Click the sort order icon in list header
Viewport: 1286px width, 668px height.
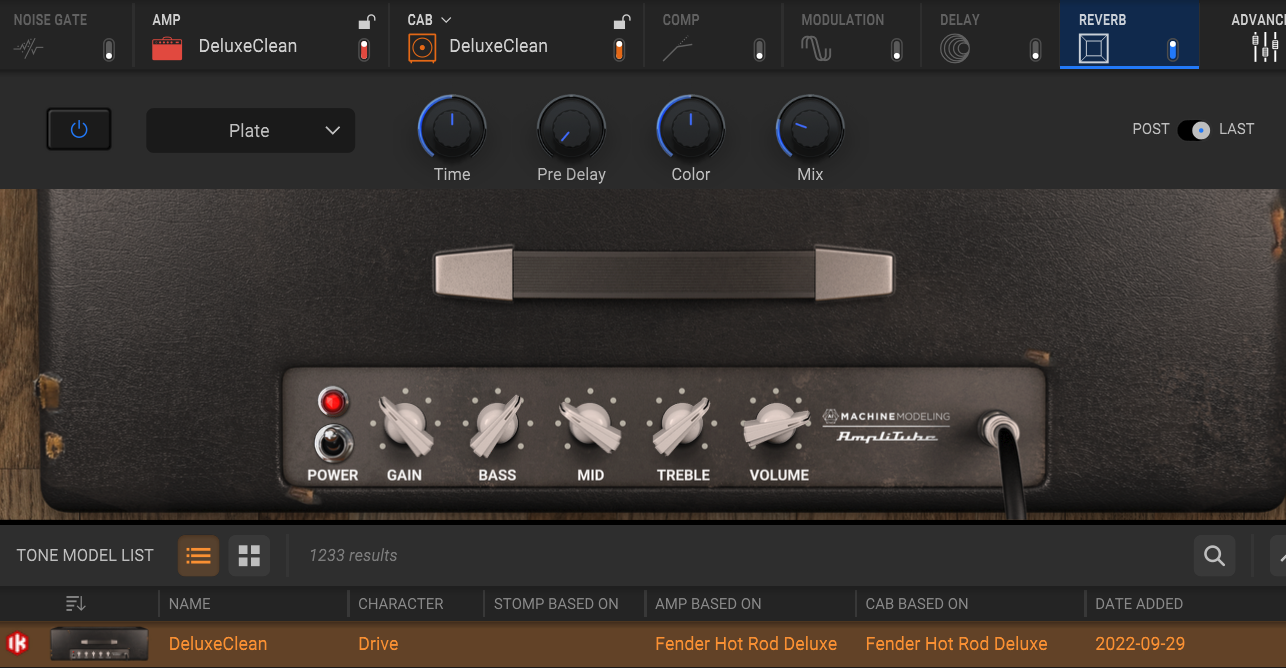[76, 603]
